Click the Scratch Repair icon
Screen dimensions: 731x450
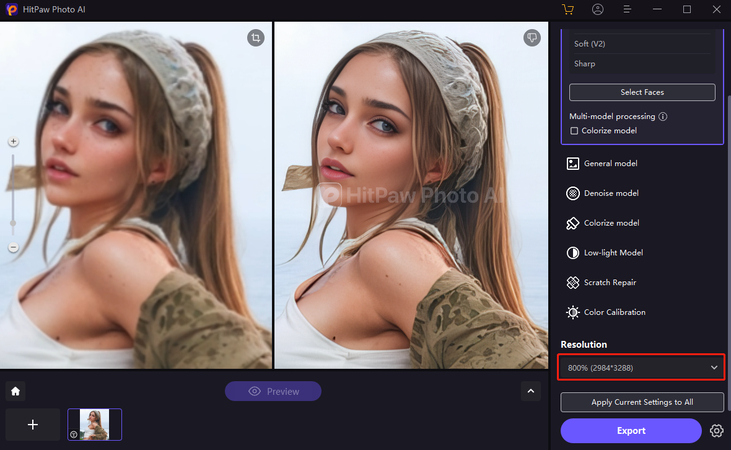[572, 283]
